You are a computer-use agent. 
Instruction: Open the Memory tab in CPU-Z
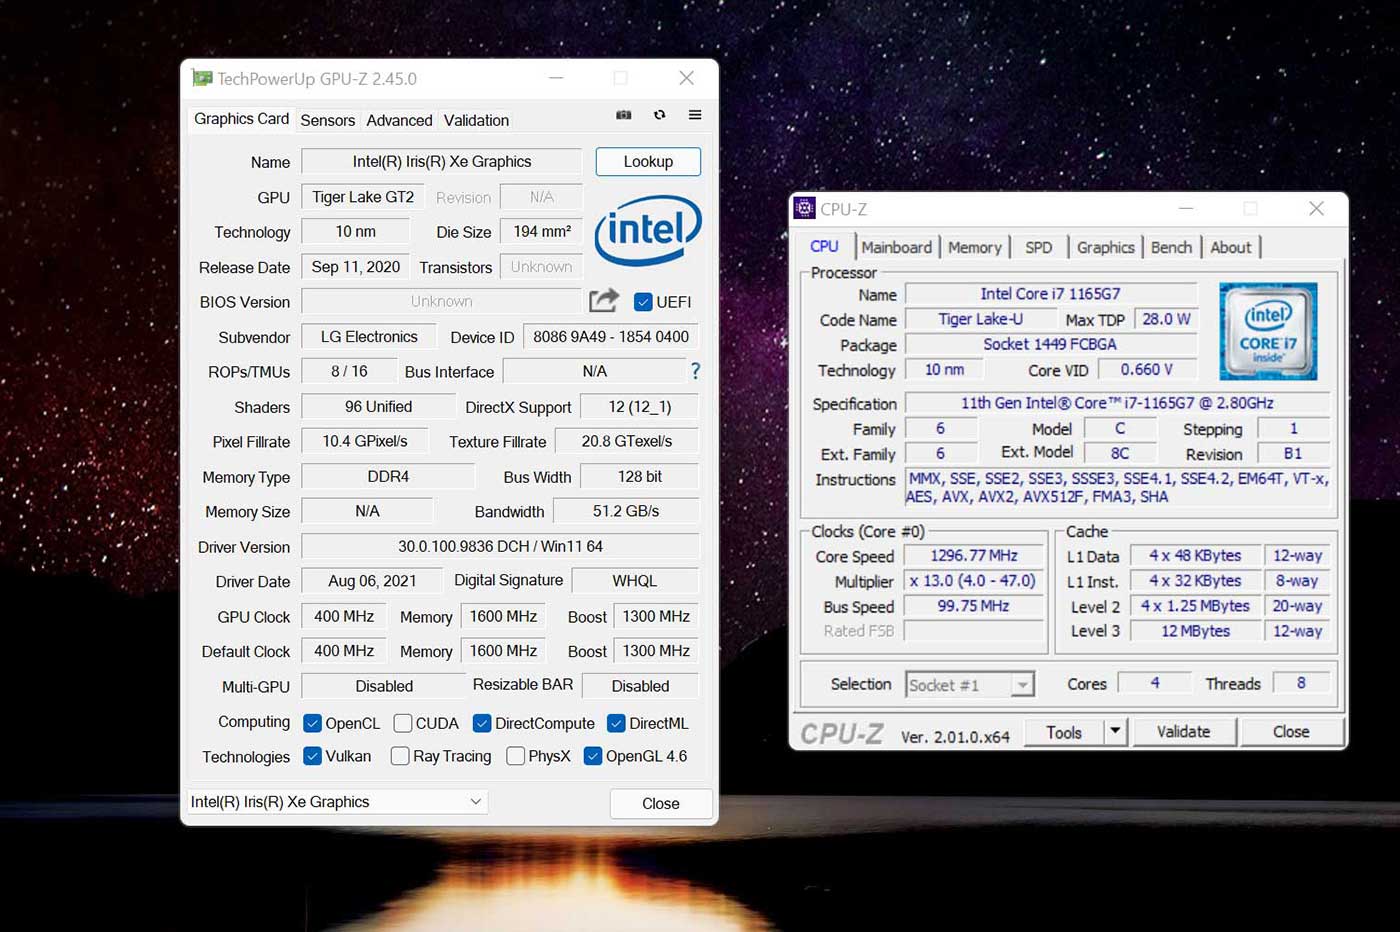pyautogui.click(x=975, y=247)
